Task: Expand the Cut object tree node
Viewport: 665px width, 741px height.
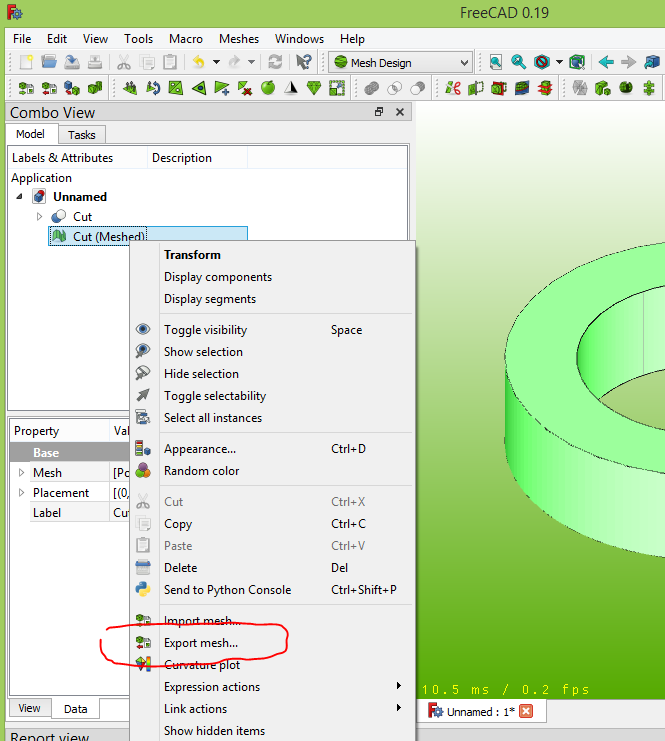Action: [x=39, y=216]
